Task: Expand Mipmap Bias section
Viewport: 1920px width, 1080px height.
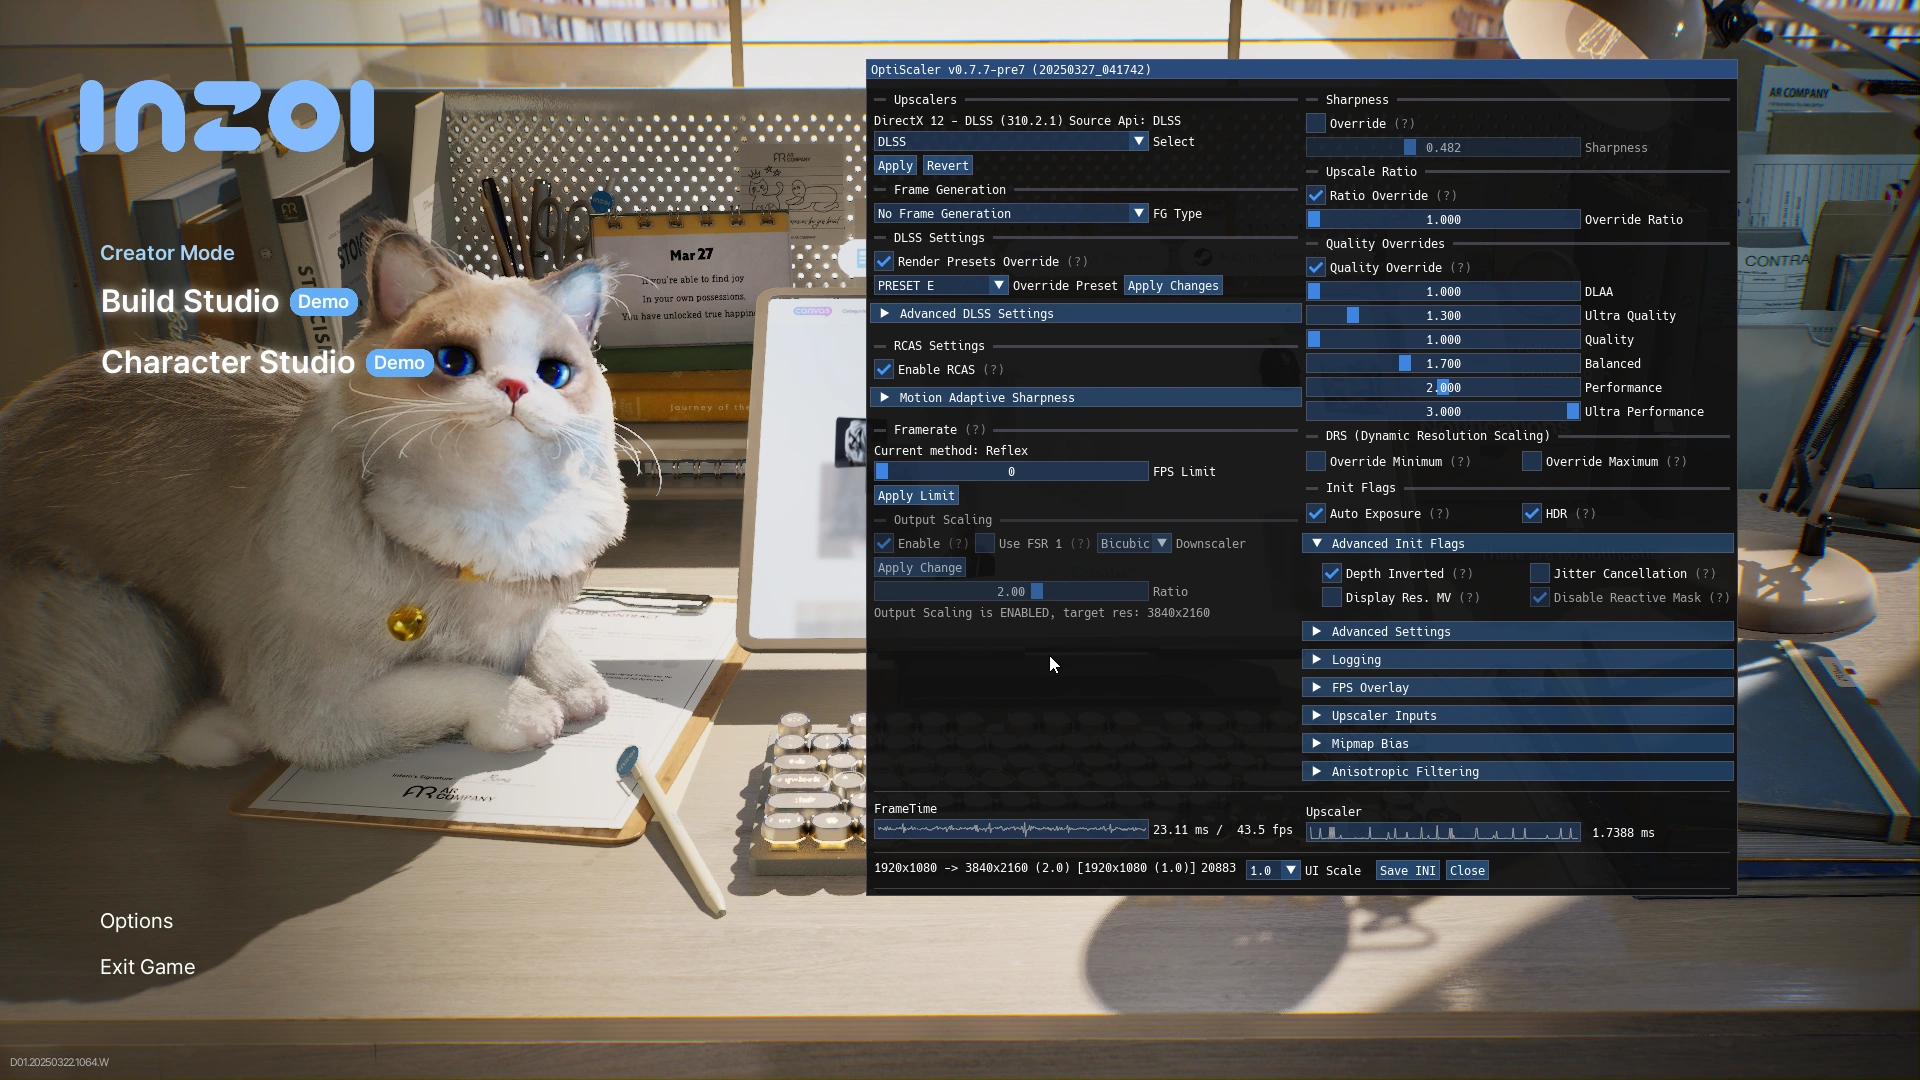Action: [x=1518, y=744]
